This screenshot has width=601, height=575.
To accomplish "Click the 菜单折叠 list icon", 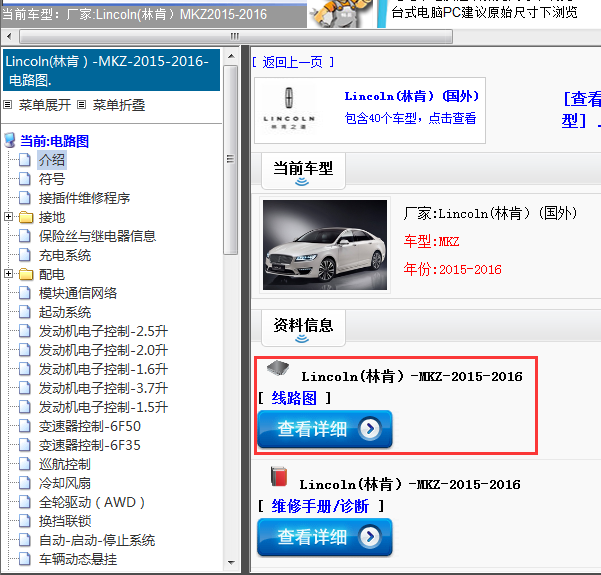I will 81,104.
